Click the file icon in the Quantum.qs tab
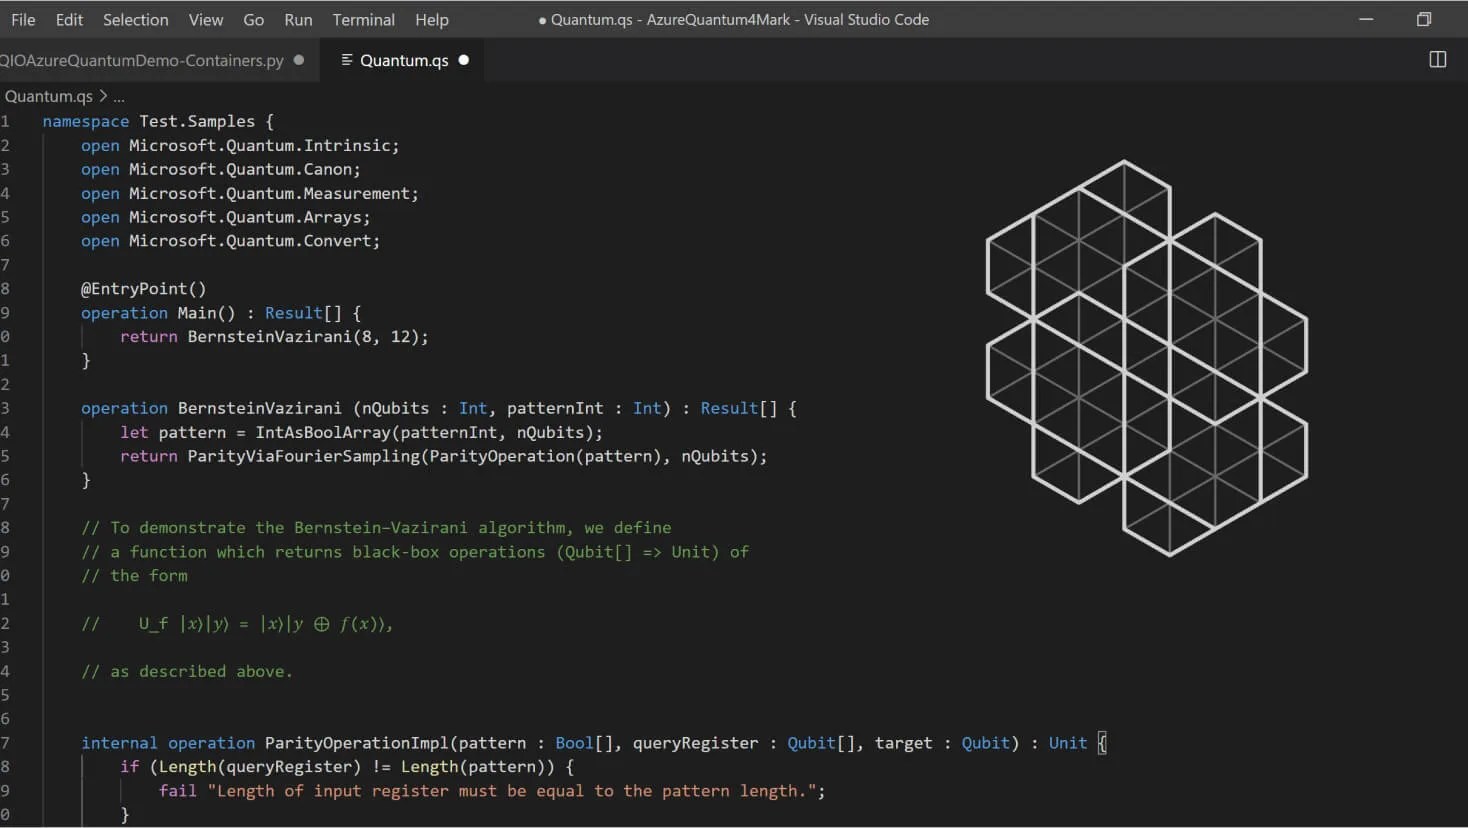 point(347,60)
